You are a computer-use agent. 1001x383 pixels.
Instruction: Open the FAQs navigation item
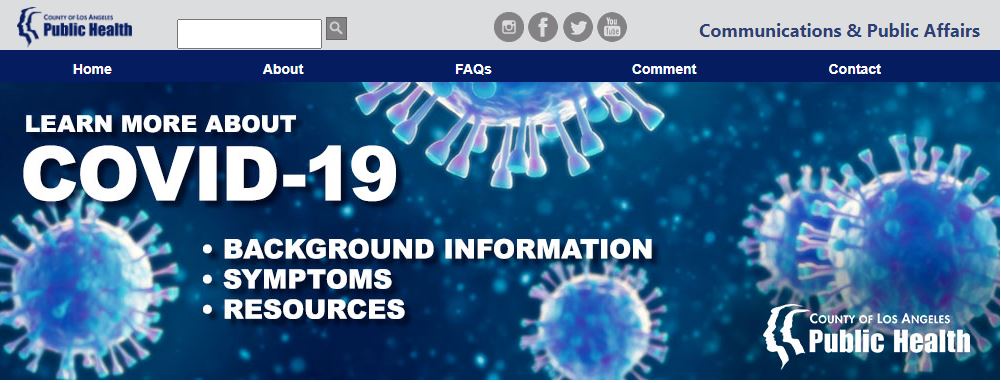pos(473,69)
